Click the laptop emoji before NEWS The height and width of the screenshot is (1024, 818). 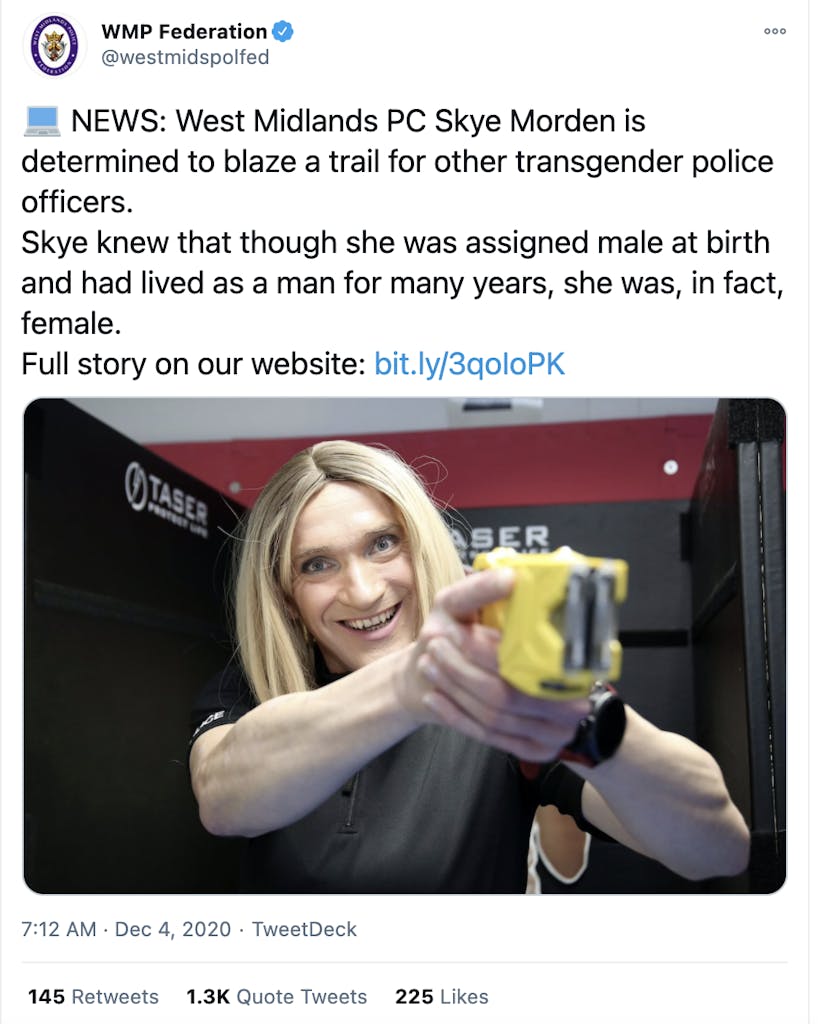coord(42,121)
